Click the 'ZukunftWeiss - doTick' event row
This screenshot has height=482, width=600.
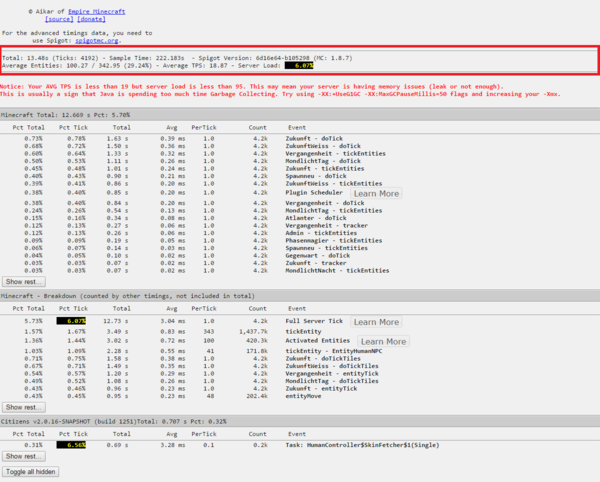300,146
